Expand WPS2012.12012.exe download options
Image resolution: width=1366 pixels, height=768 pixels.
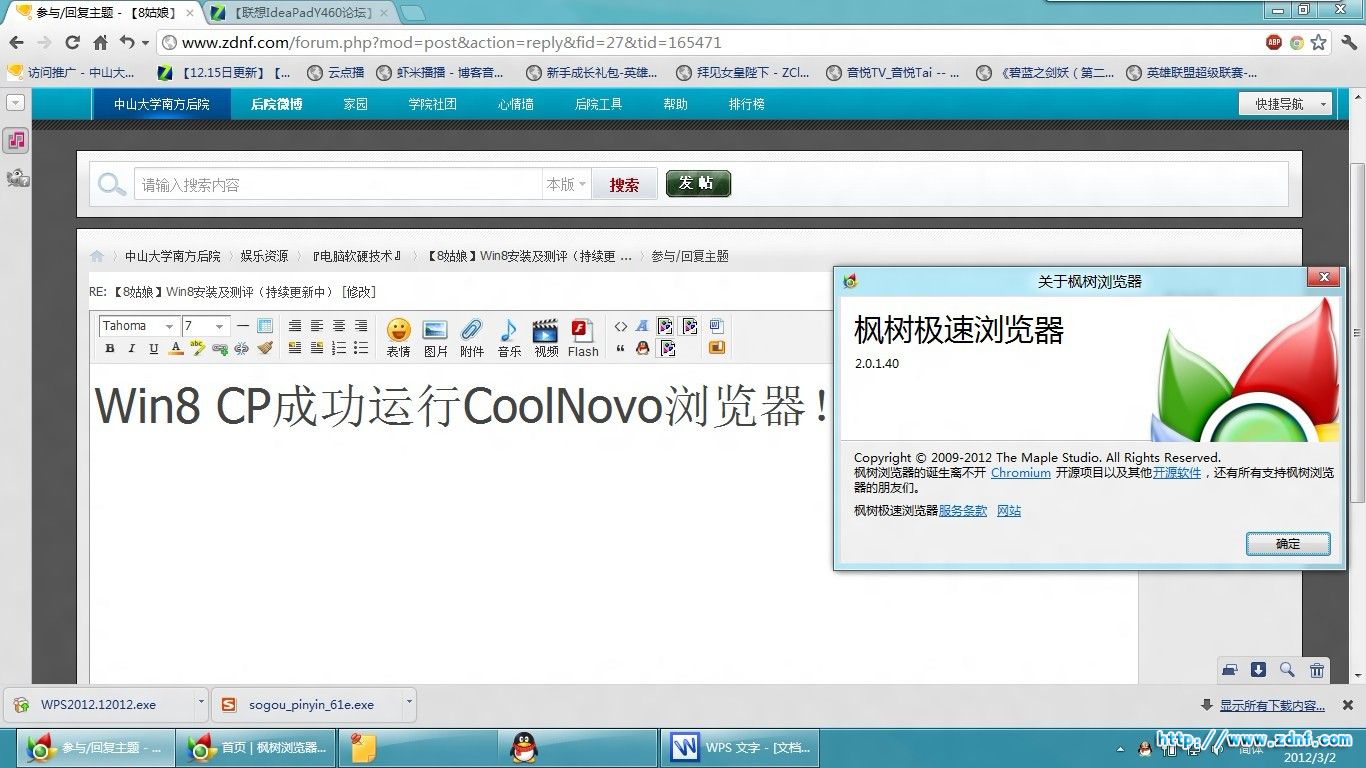201,702
